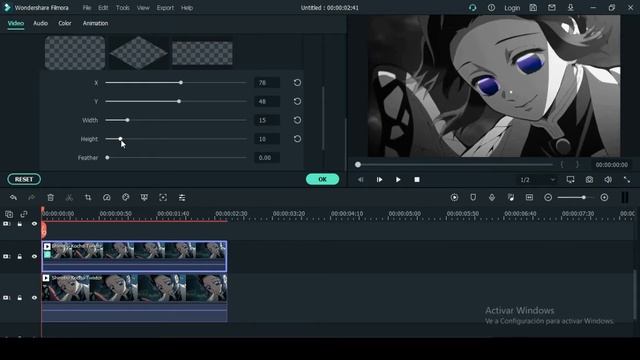The height and width of the screenshot is (360, 640).
Task: Reset the Width value
Action: coord(297,120)
